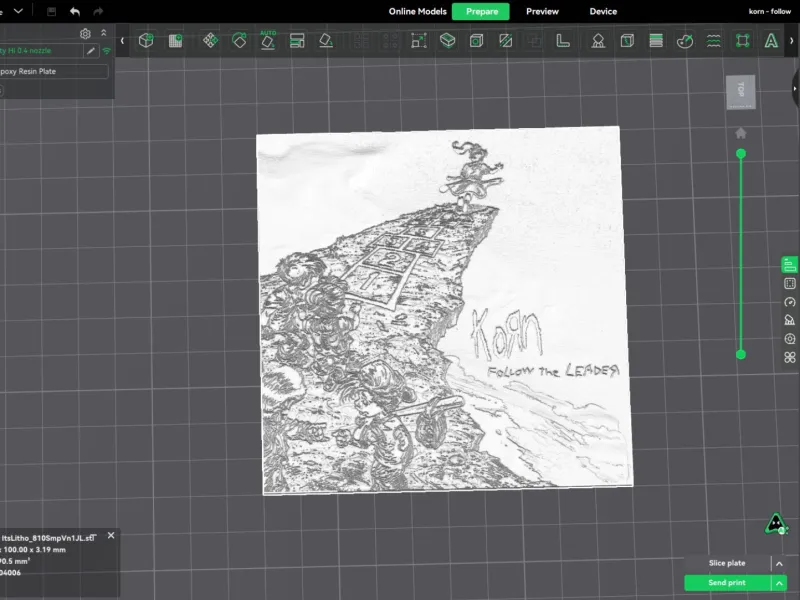Click the Add plate grid icon

pos(176,40)
